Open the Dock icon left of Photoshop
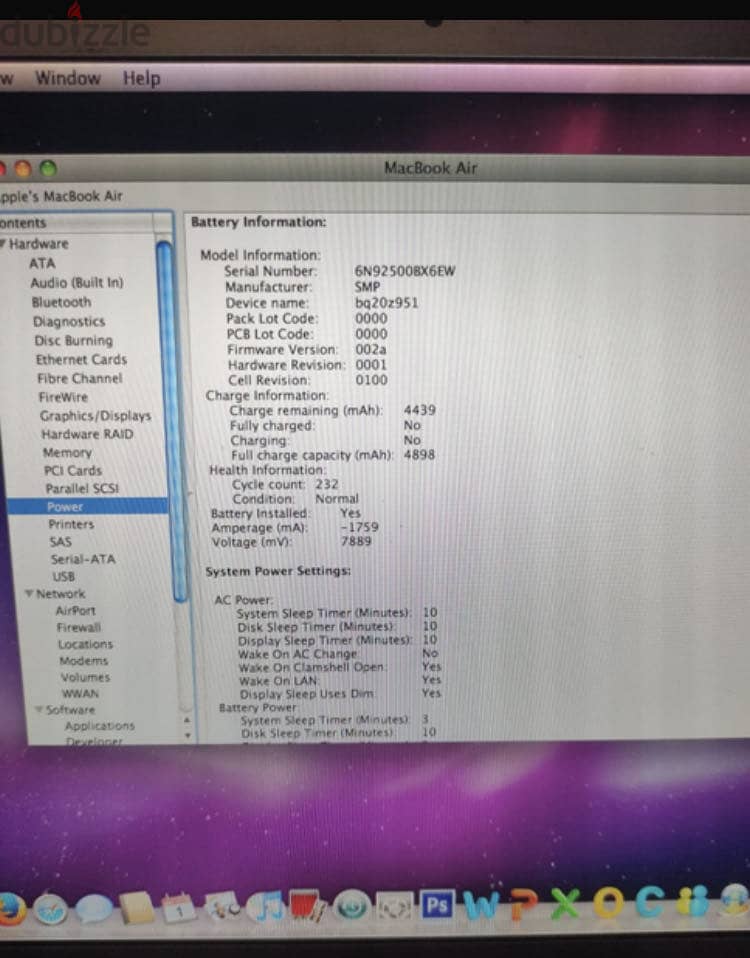Screen dimensions: 750x958 tap(395, 906)
